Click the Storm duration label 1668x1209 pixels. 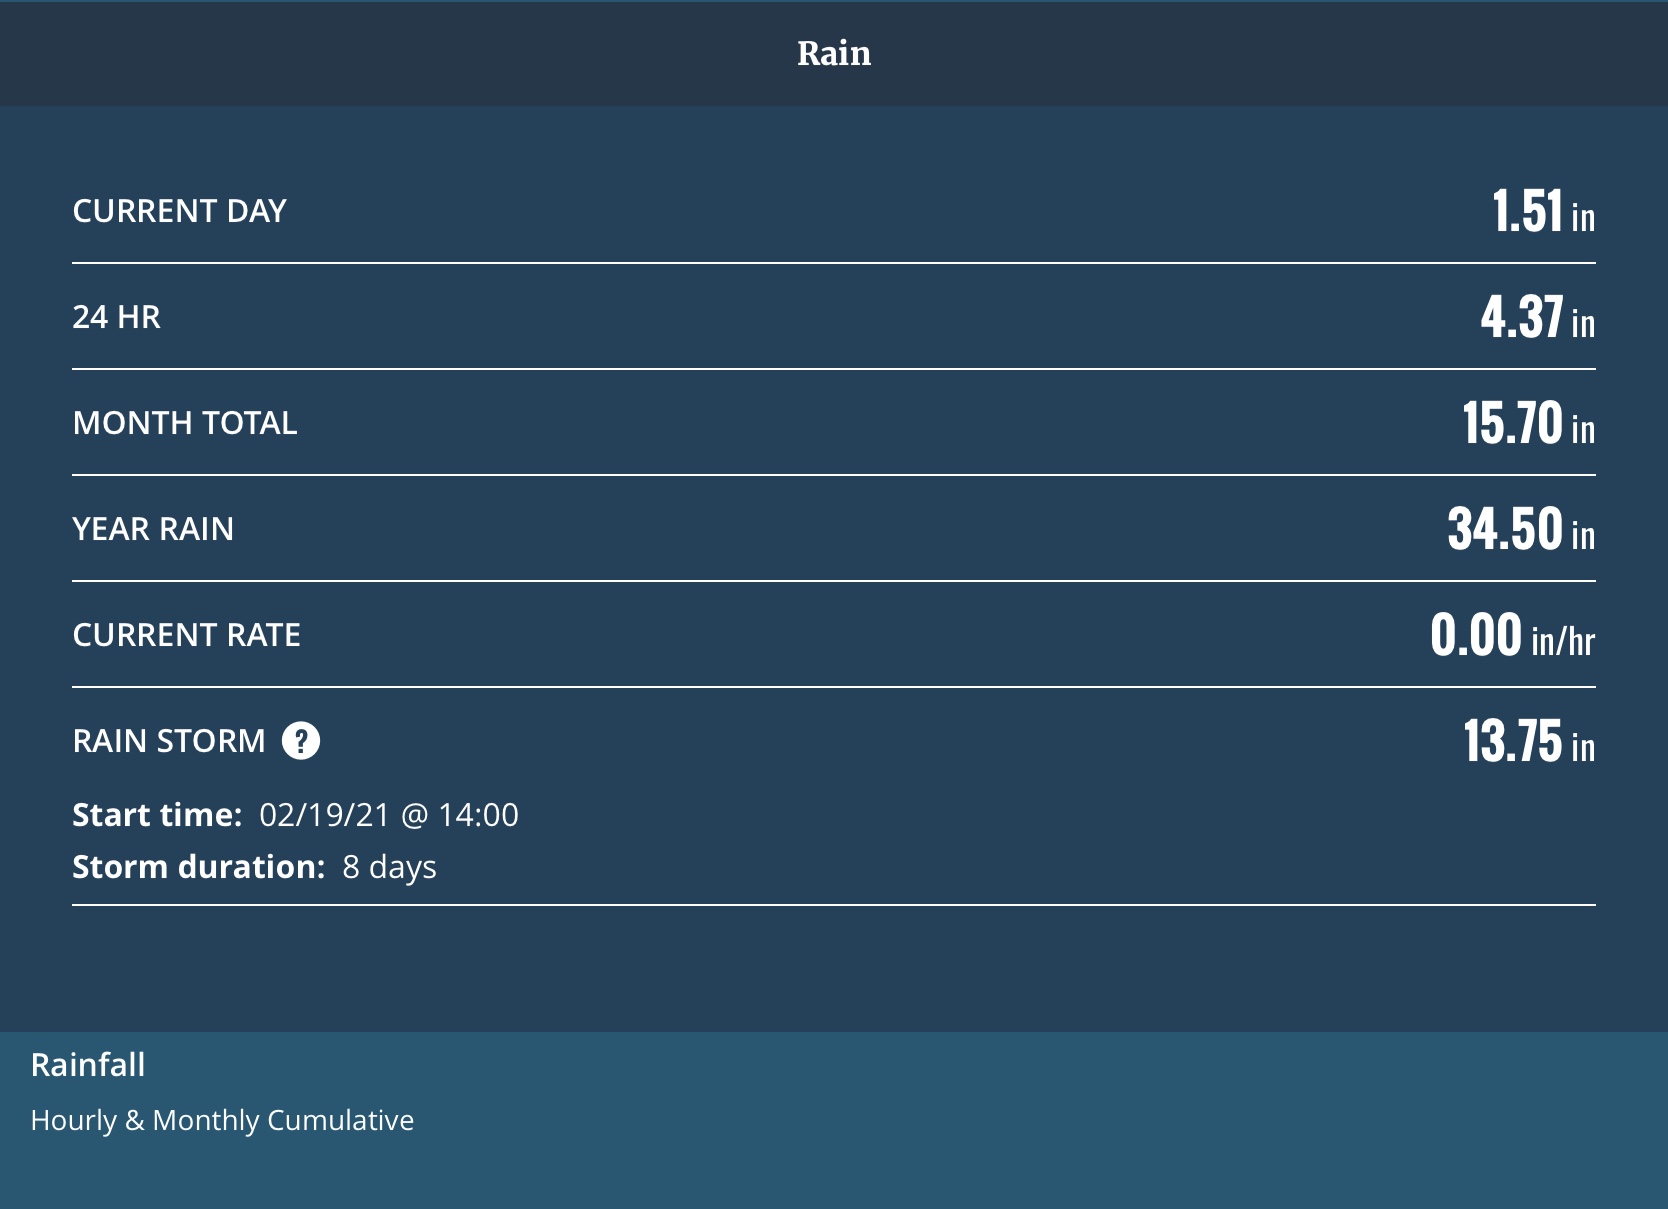pos(199,867)
